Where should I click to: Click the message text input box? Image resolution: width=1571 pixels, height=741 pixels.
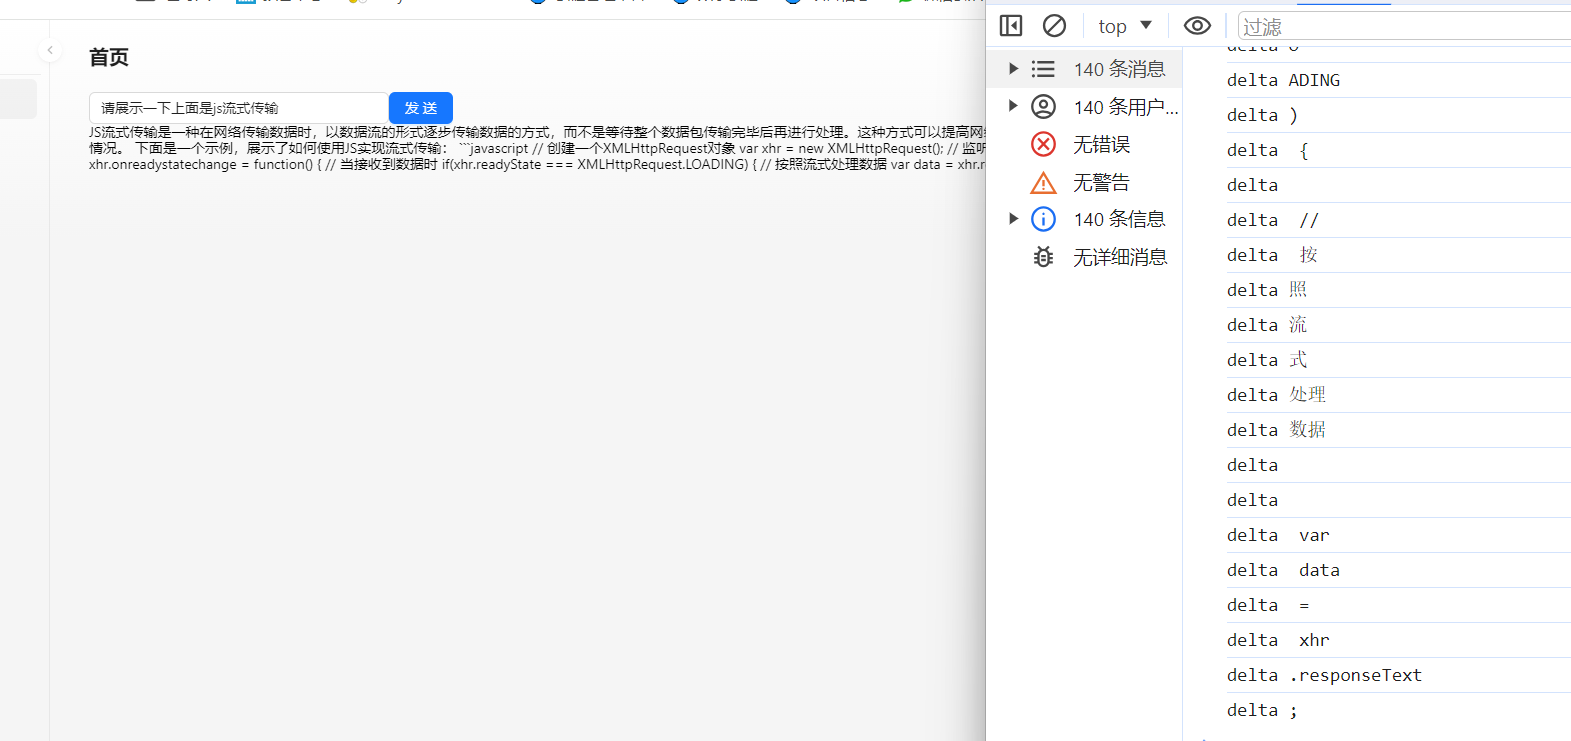pos(239,108)
